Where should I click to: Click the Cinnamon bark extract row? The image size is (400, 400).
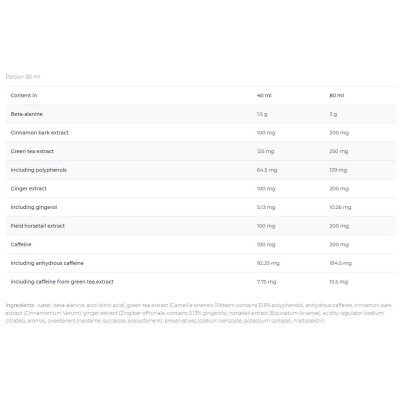coord(201,133)
